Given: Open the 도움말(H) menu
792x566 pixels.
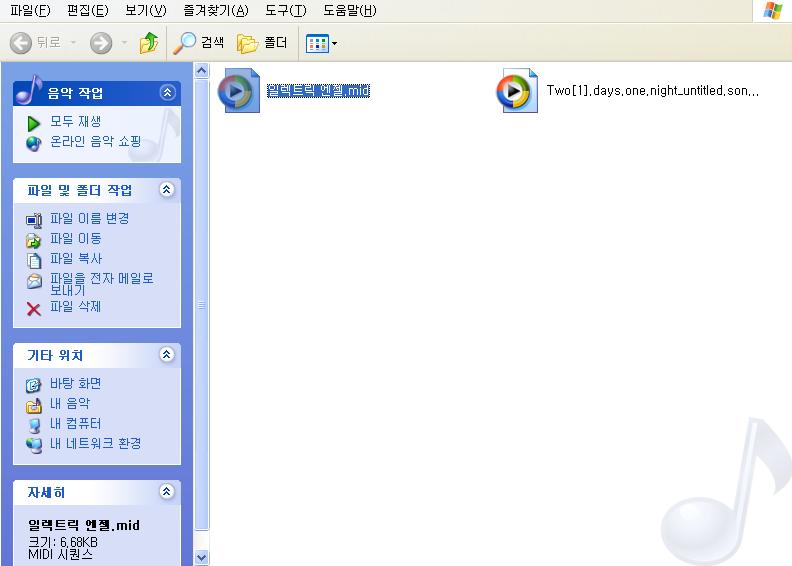Looking at the screenshot, I should [350, 10].
